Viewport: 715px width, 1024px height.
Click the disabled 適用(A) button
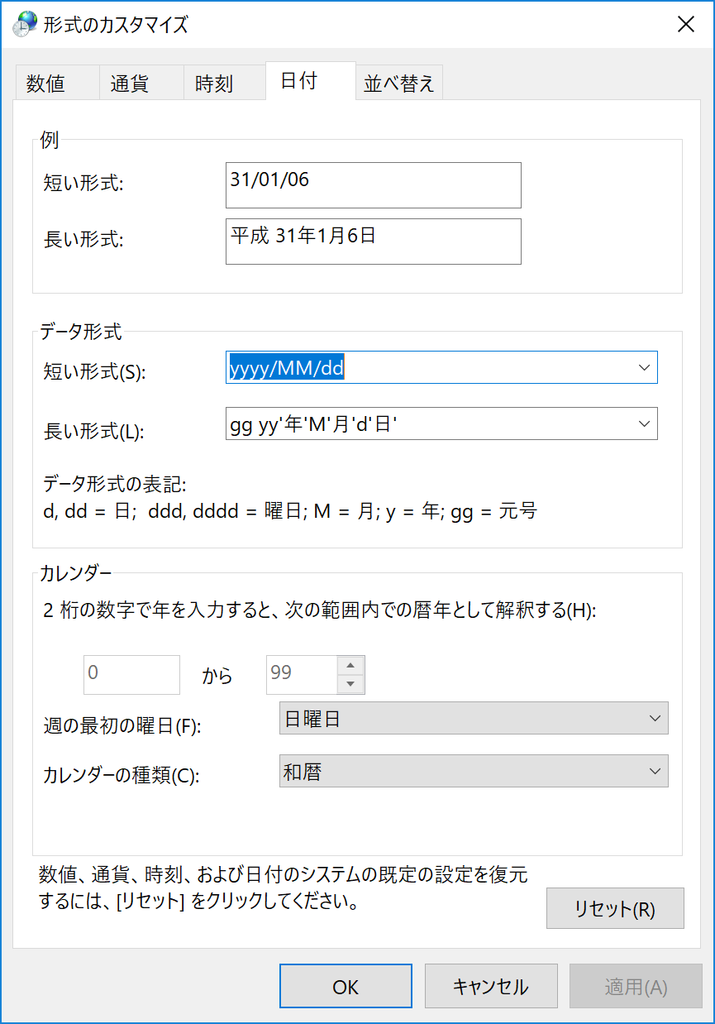click(x=636, y=985)
